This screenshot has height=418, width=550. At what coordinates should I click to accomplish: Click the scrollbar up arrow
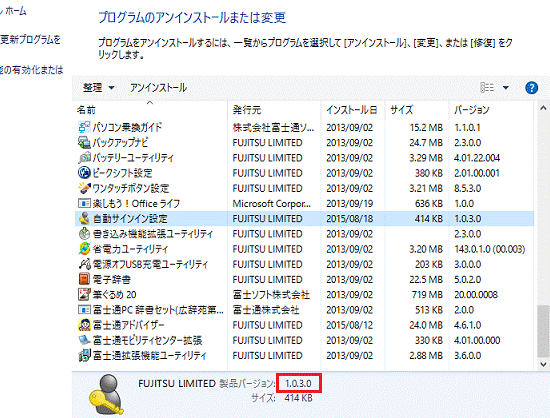(x=543, y=108)
